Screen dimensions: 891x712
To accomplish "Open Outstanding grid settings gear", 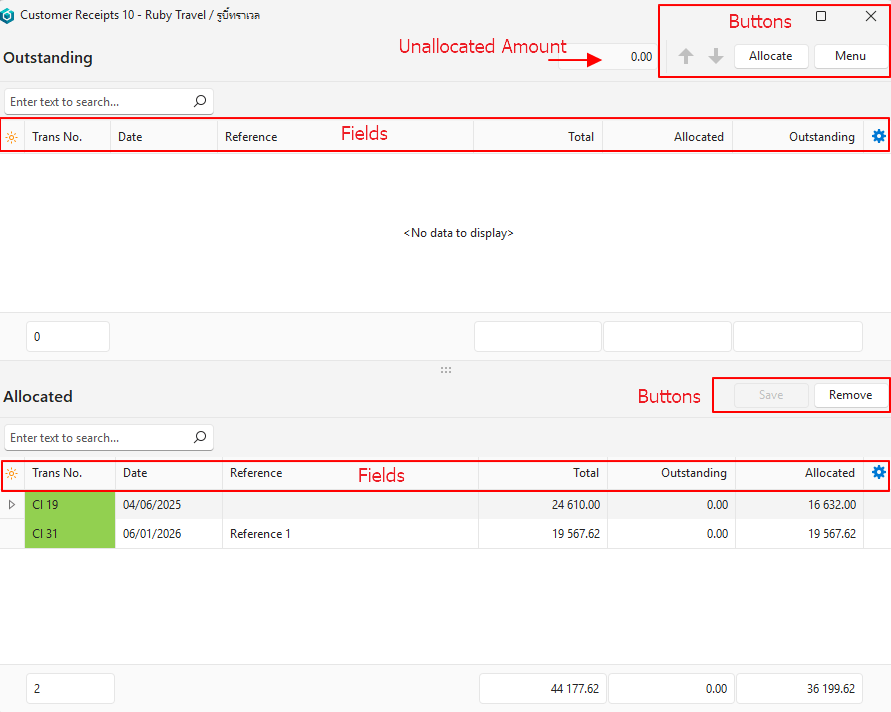I will [879, 136].
